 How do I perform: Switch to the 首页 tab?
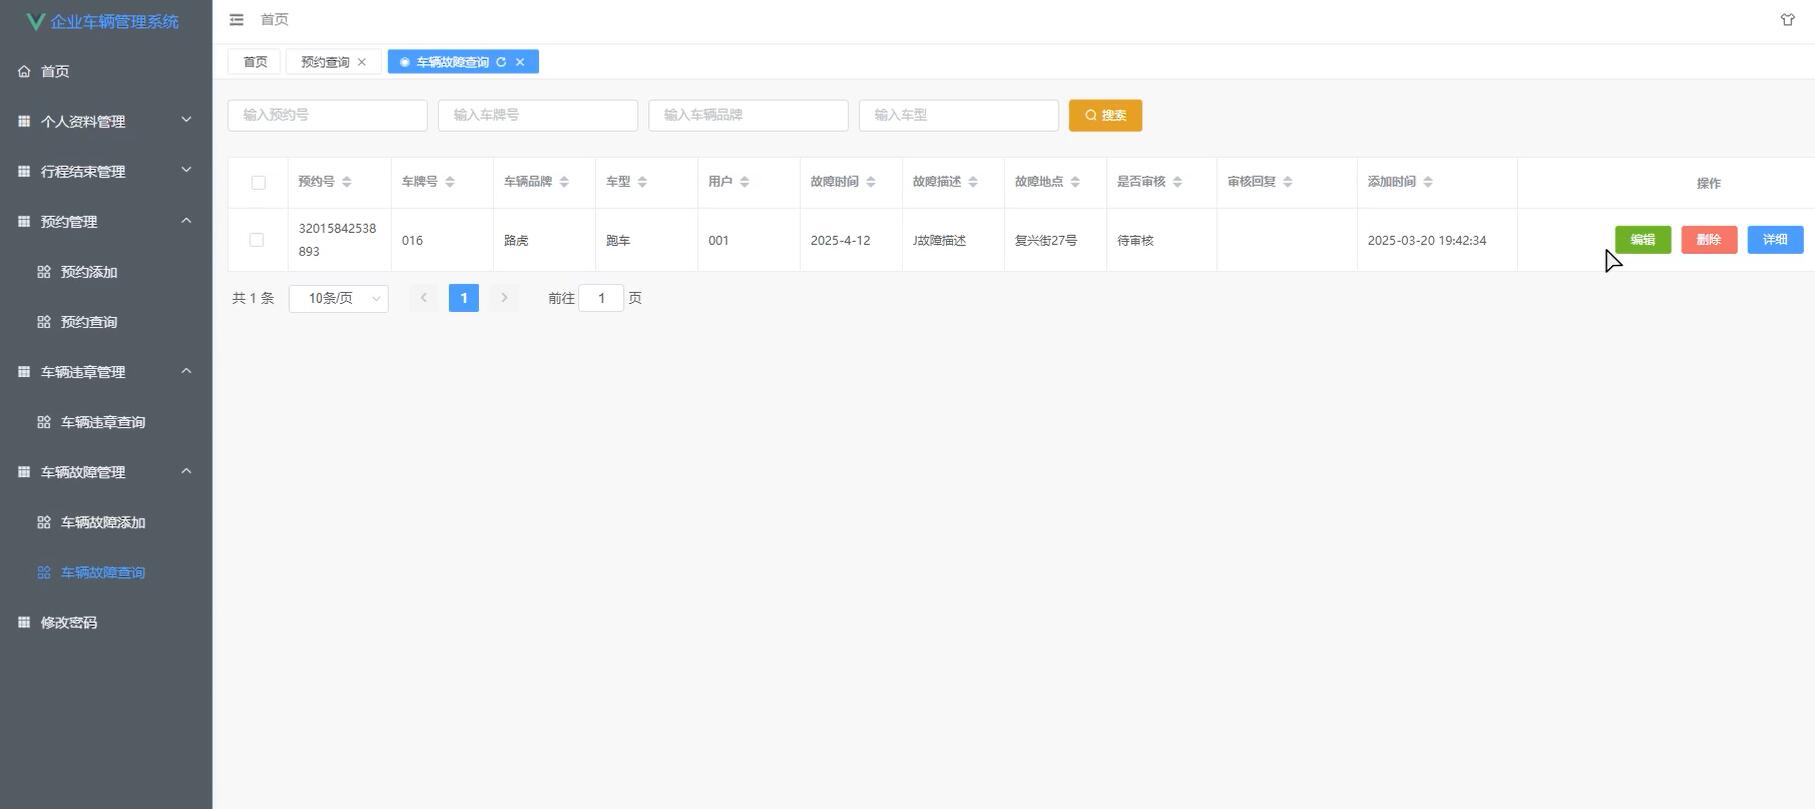(255, 62)
